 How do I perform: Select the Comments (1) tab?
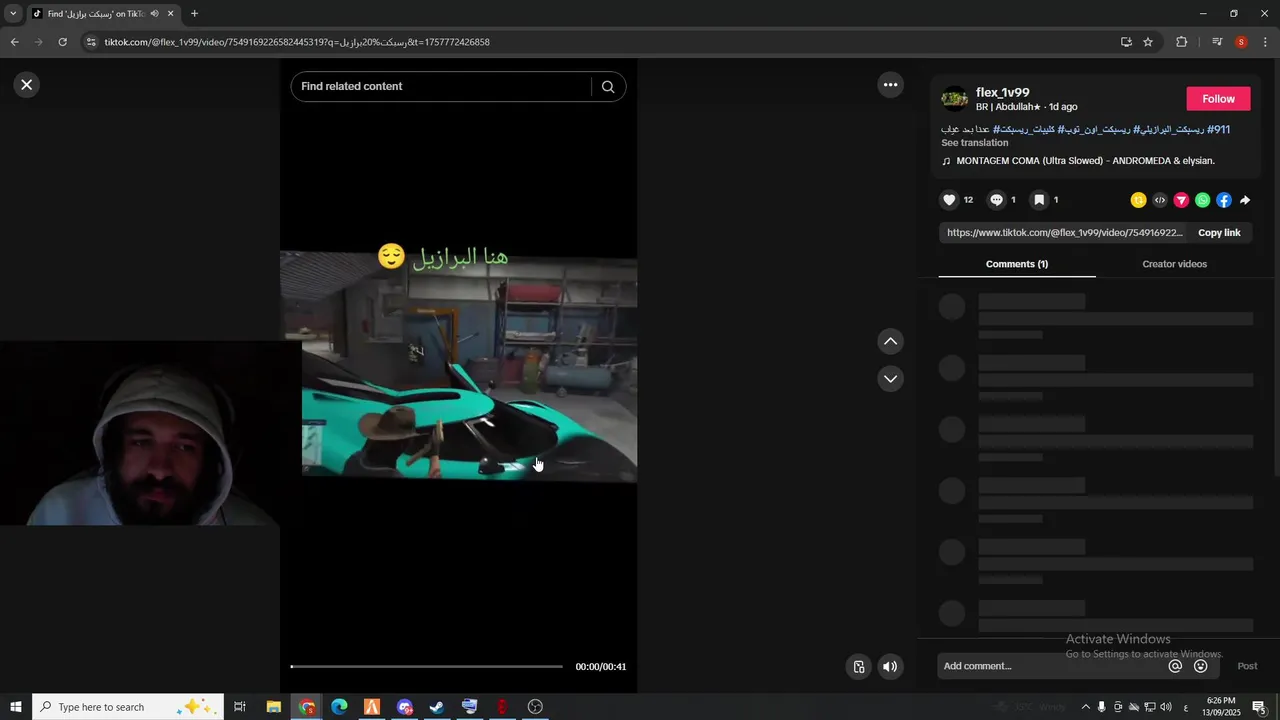[1017, 264]
